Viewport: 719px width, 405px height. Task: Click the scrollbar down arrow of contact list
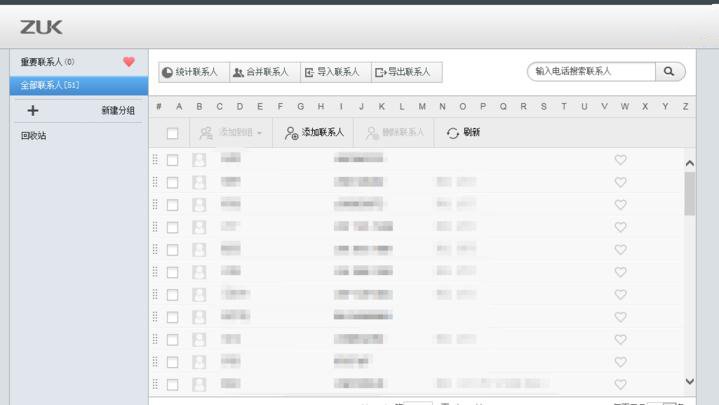[x=690, y=382]
